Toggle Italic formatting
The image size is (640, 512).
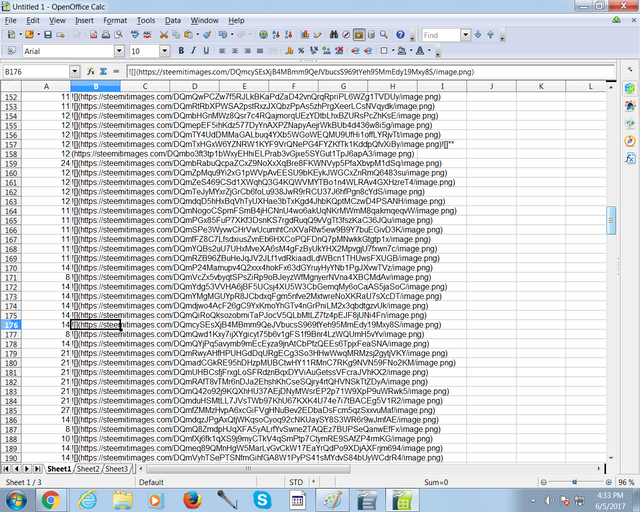click(x=193, y=51)
